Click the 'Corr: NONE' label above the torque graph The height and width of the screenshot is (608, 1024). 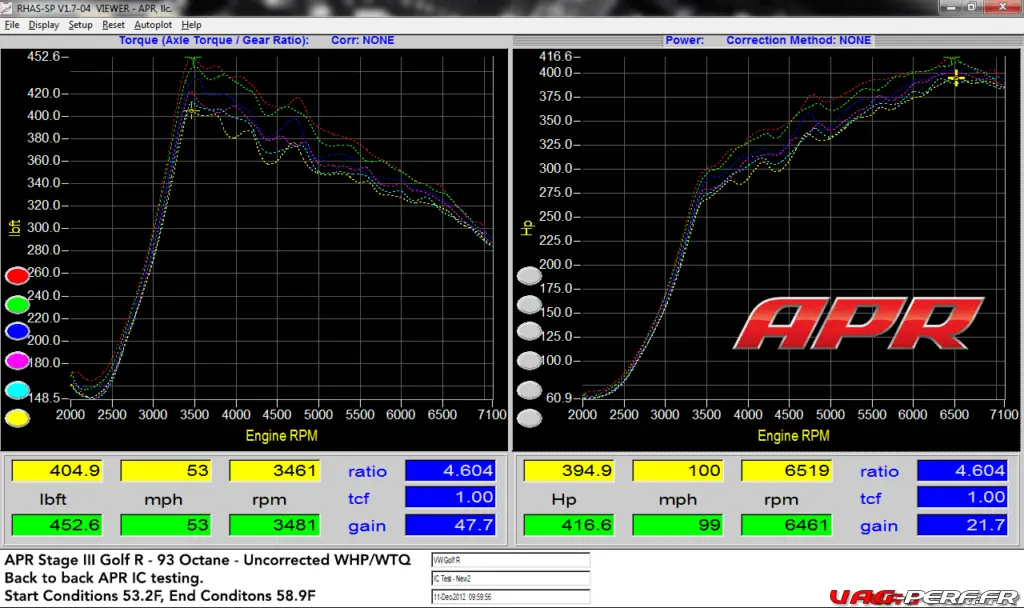362,40
